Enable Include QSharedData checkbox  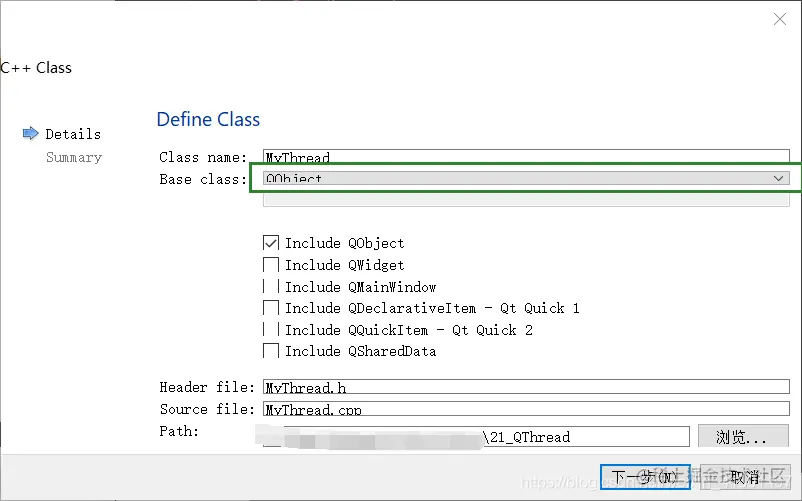[271, 351]
